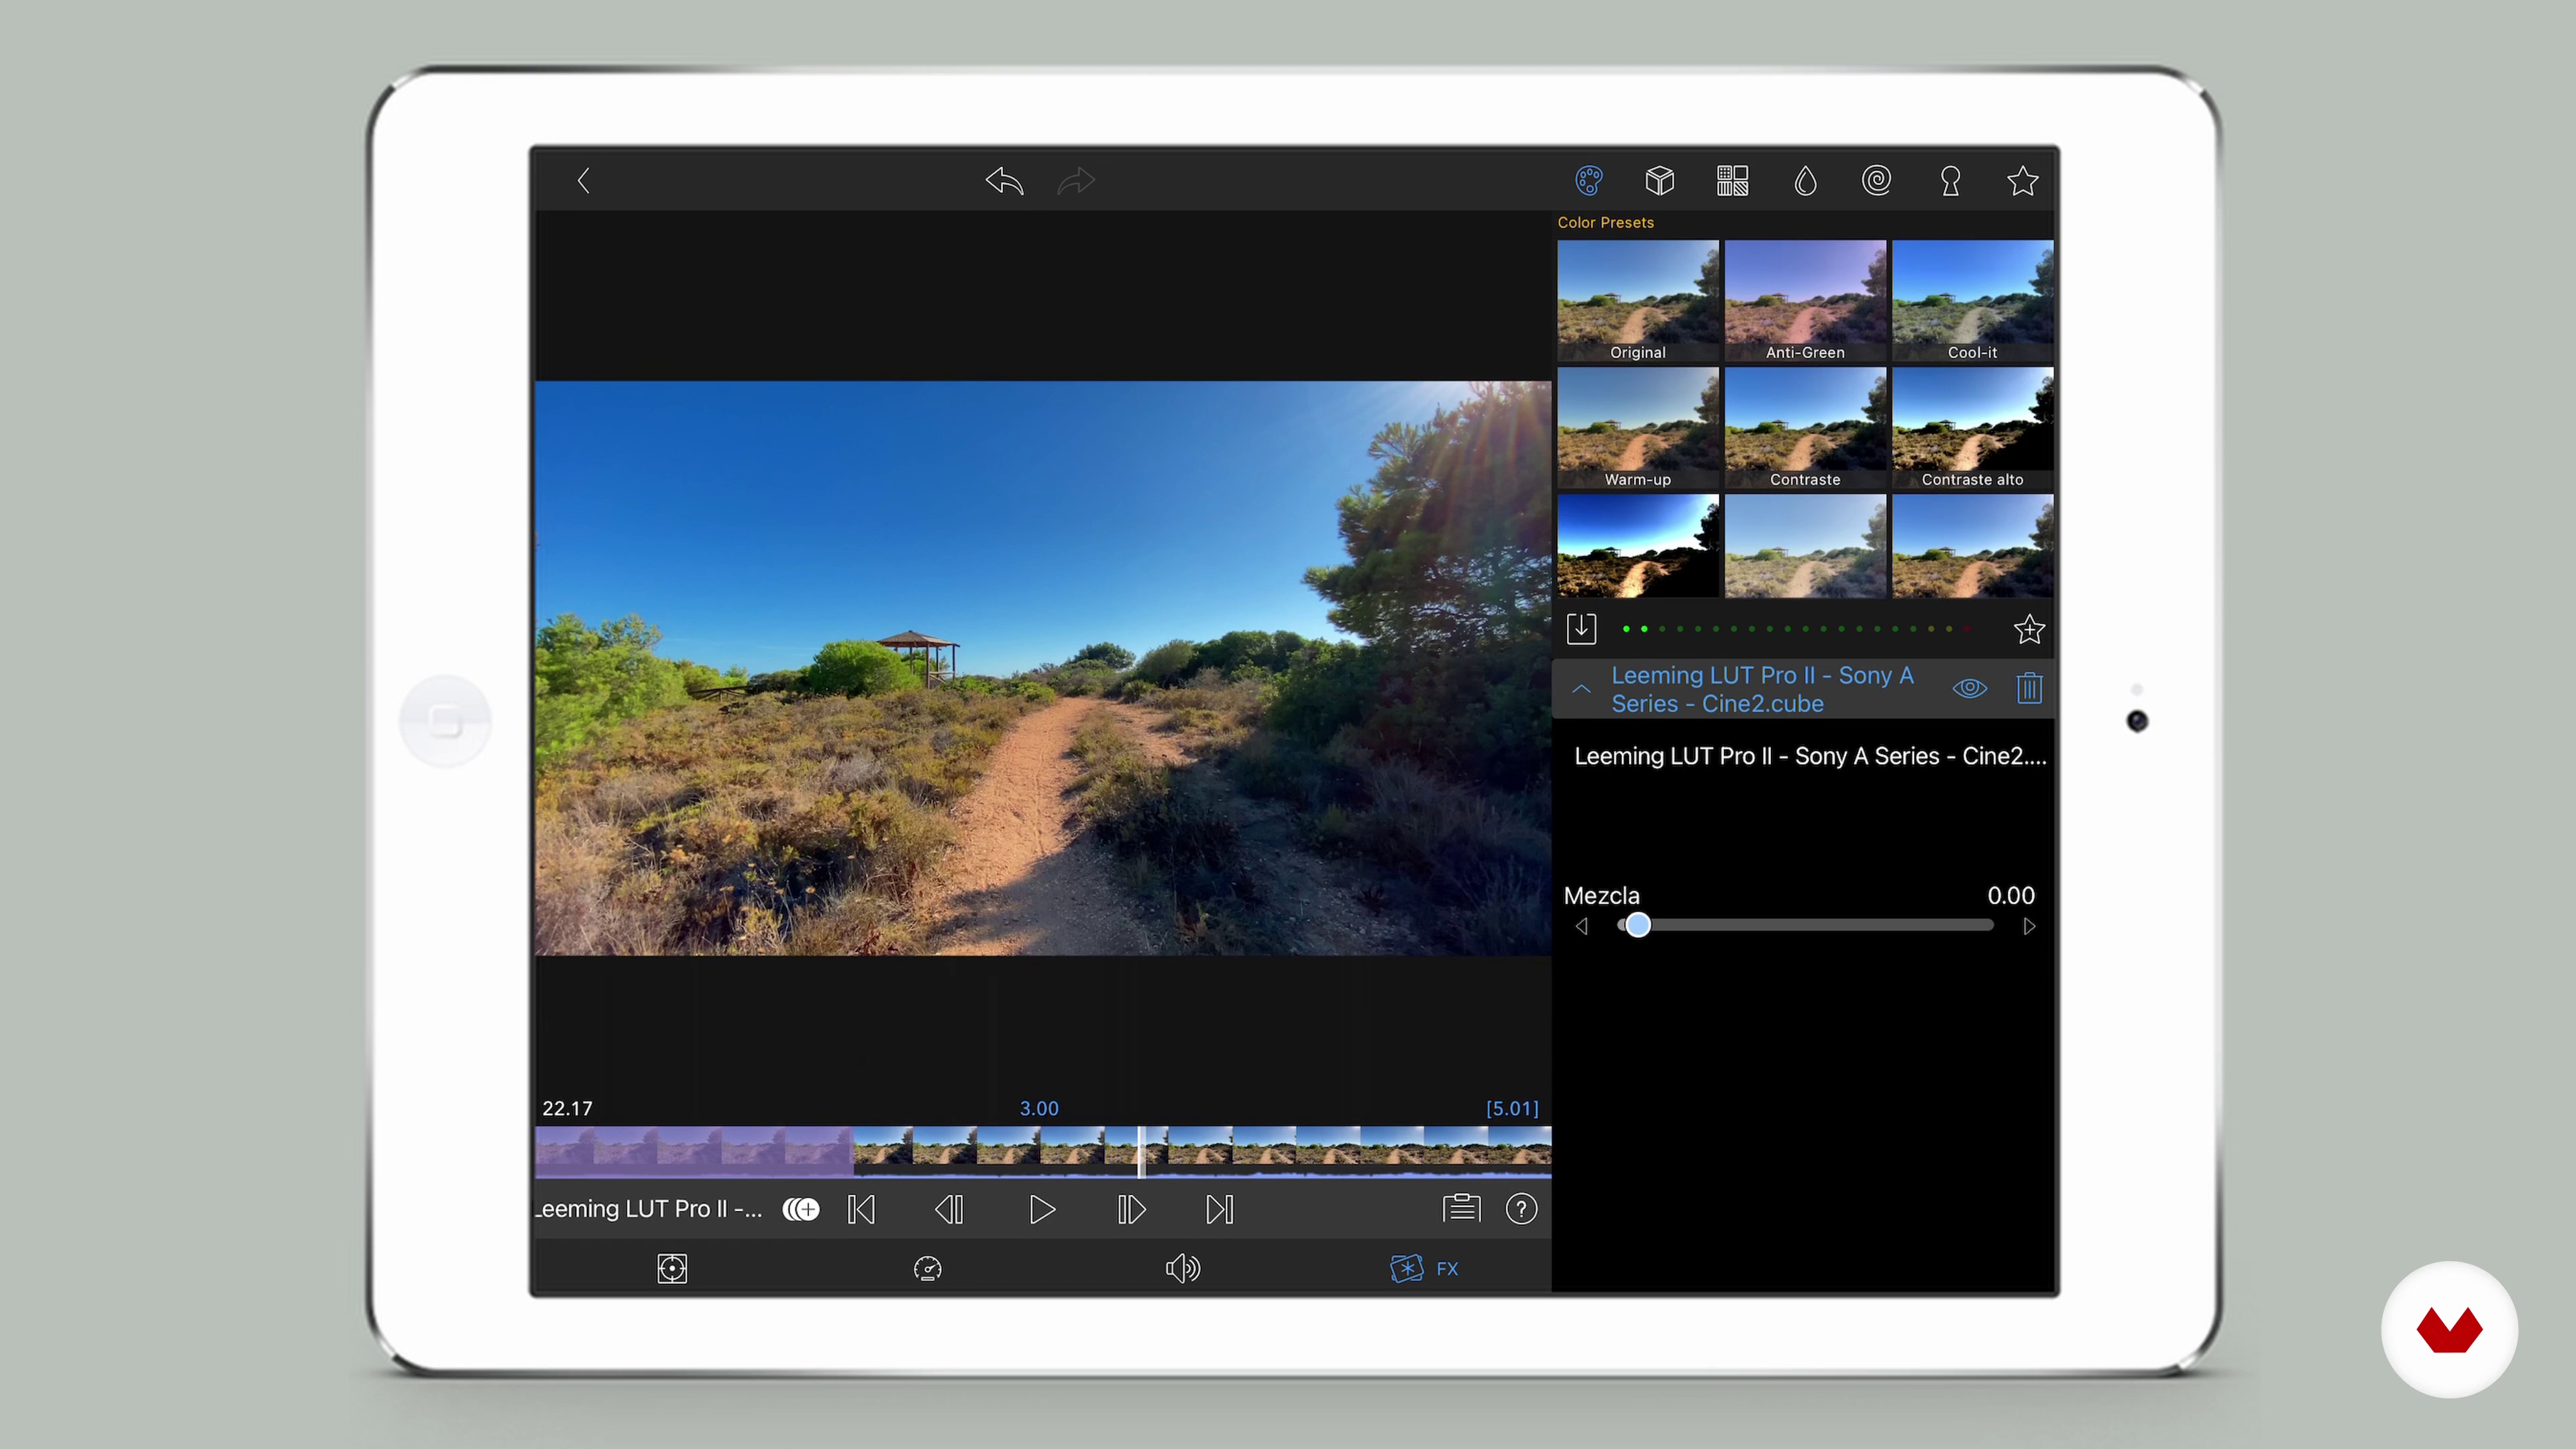
Task: Tap the truncated clip name beside transport
Action: coord(649,1209)
